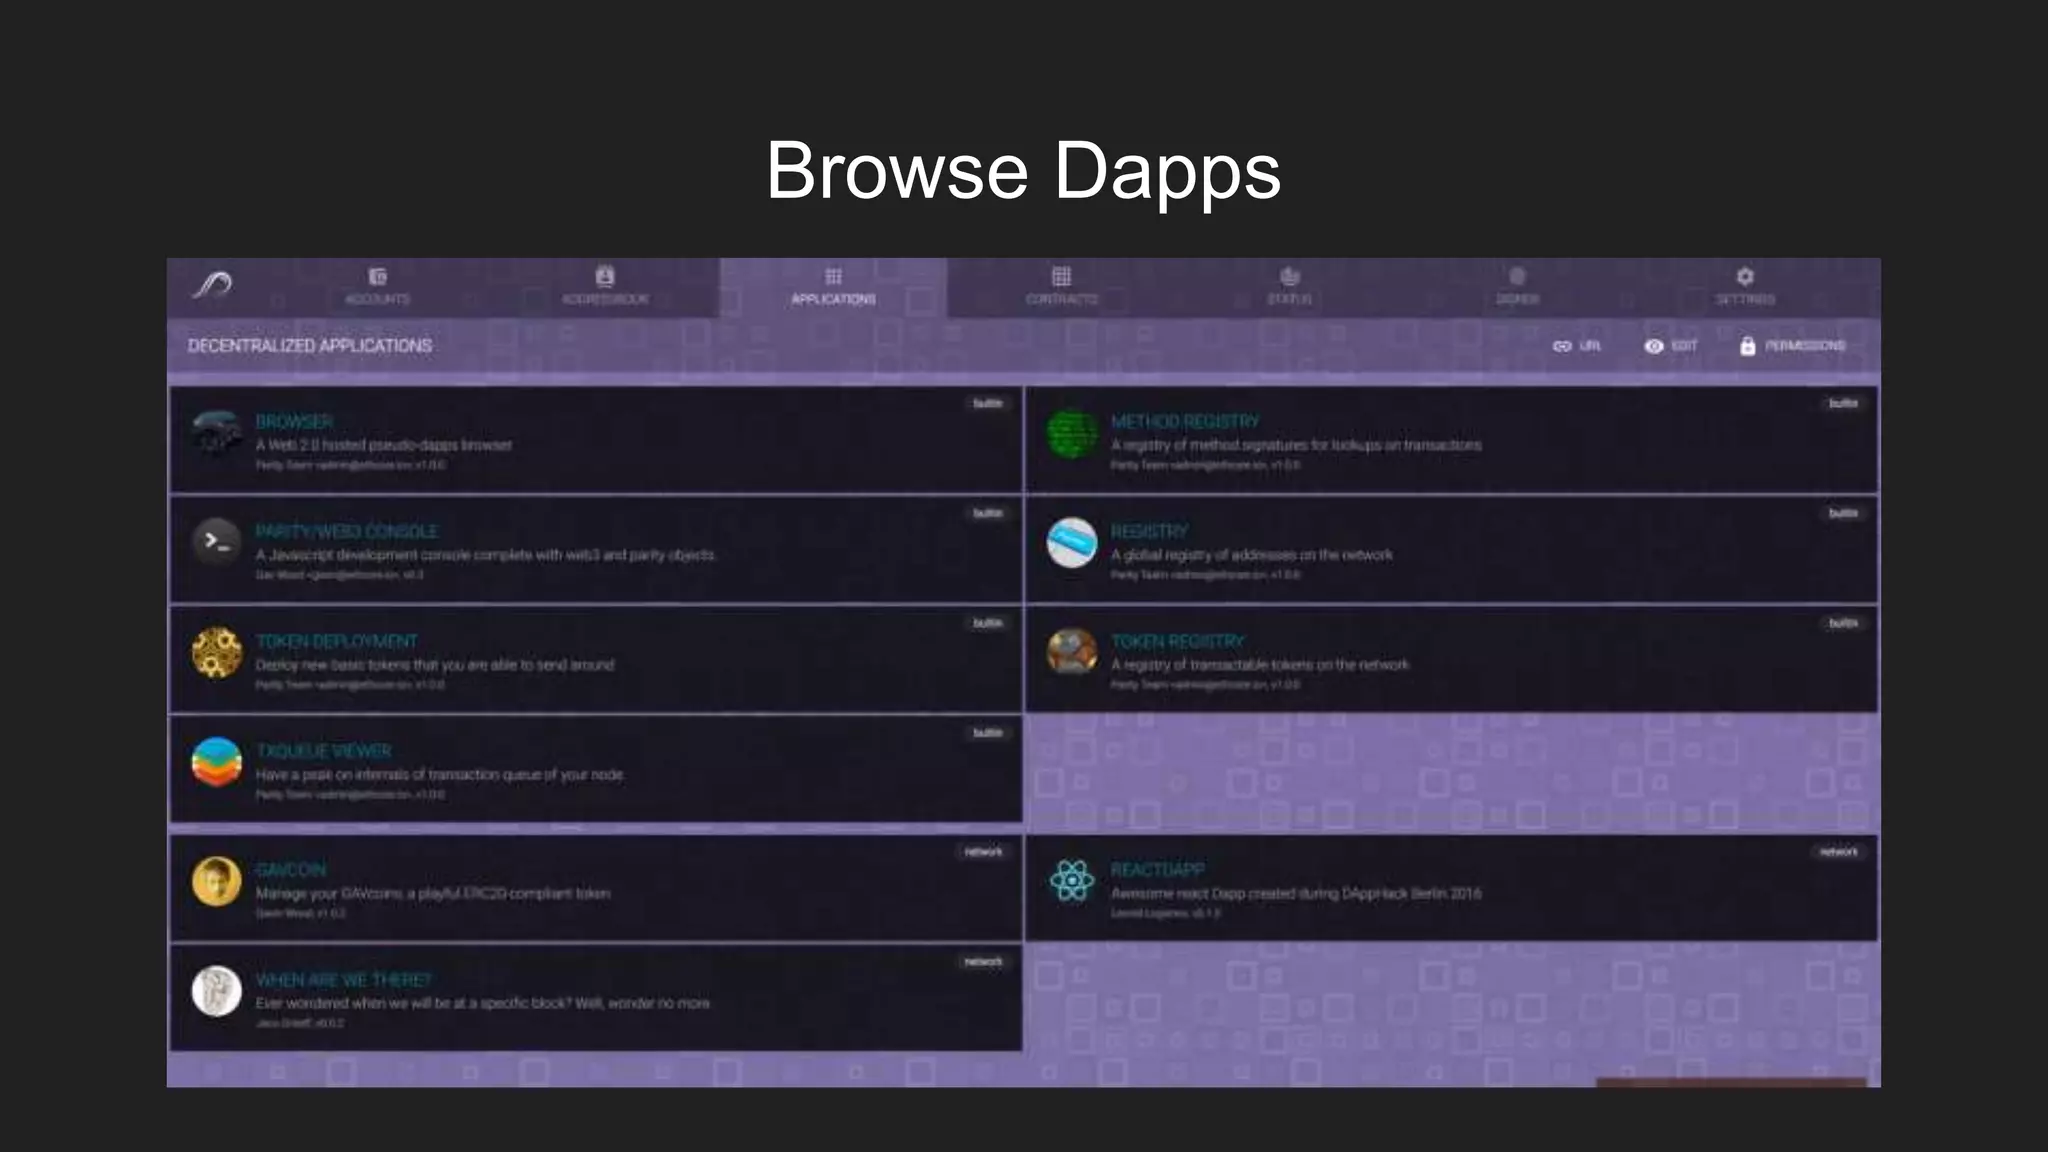Open the GAVcoin avatar icon

point(217,881)
